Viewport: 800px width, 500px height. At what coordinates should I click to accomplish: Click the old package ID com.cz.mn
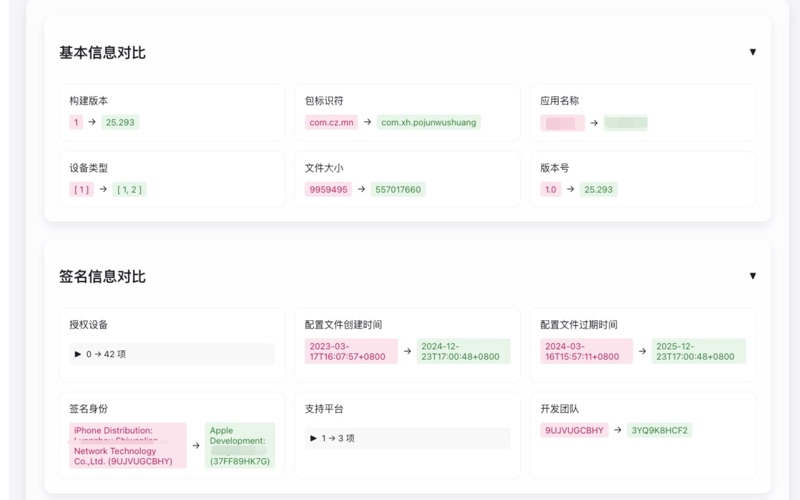point(331,122)
